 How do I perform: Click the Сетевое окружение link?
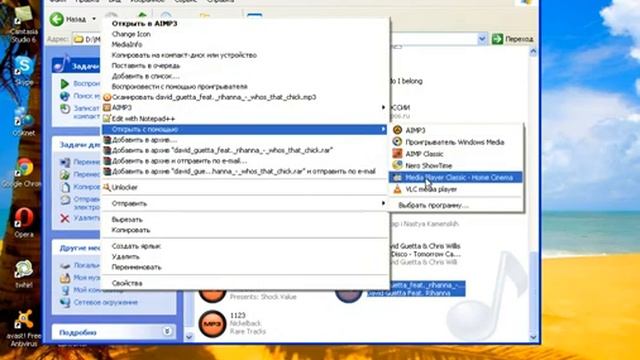coord(106,302)
